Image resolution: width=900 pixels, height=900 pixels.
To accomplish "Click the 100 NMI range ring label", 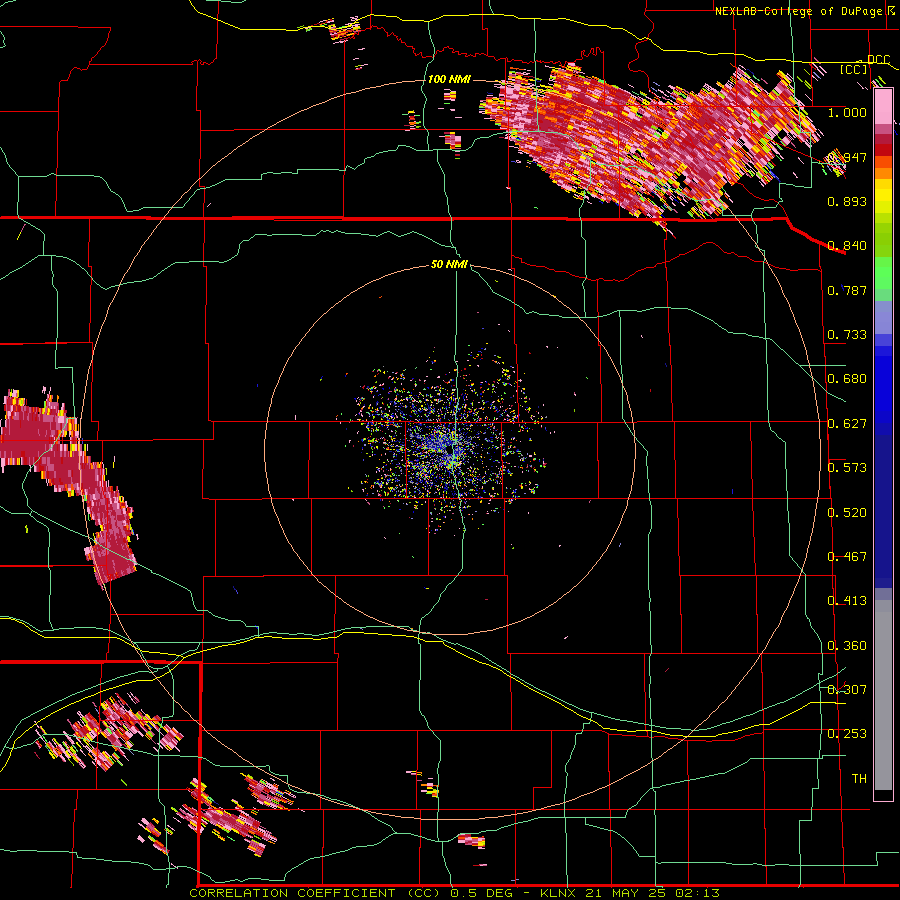I will pyautogui.click(x=449, y=79).
